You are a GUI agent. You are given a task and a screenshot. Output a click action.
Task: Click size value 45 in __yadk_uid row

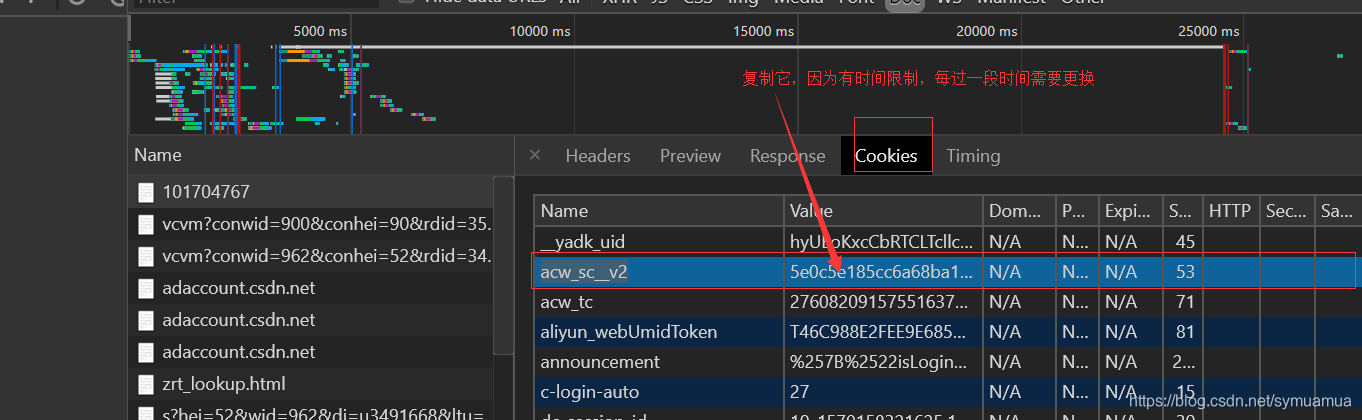(1185, 241)
